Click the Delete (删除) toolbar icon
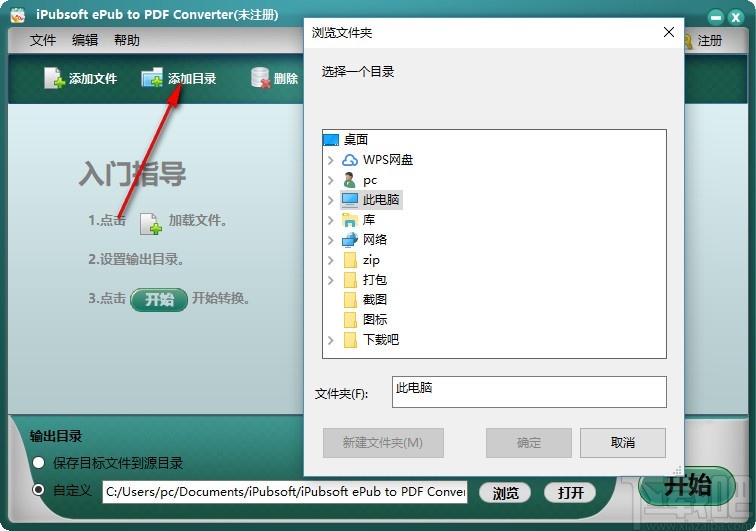Viewport: 756px width, 531px height. point(260,78)
